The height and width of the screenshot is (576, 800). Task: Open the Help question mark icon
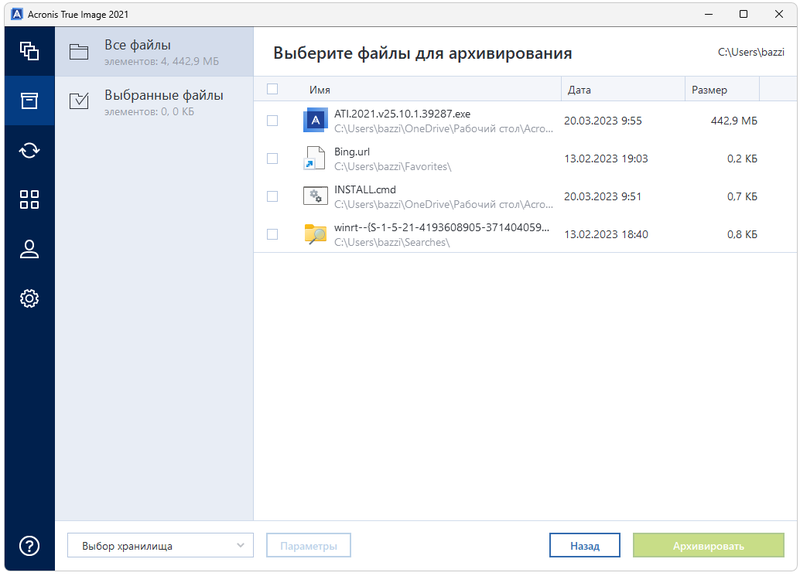pos(29,546)
